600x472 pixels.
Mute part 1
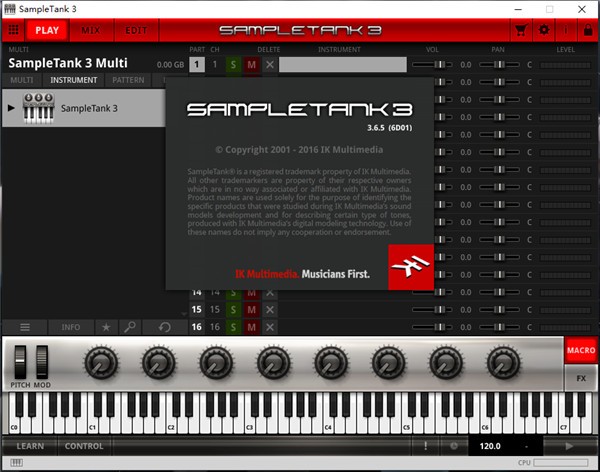click(251, 64)
